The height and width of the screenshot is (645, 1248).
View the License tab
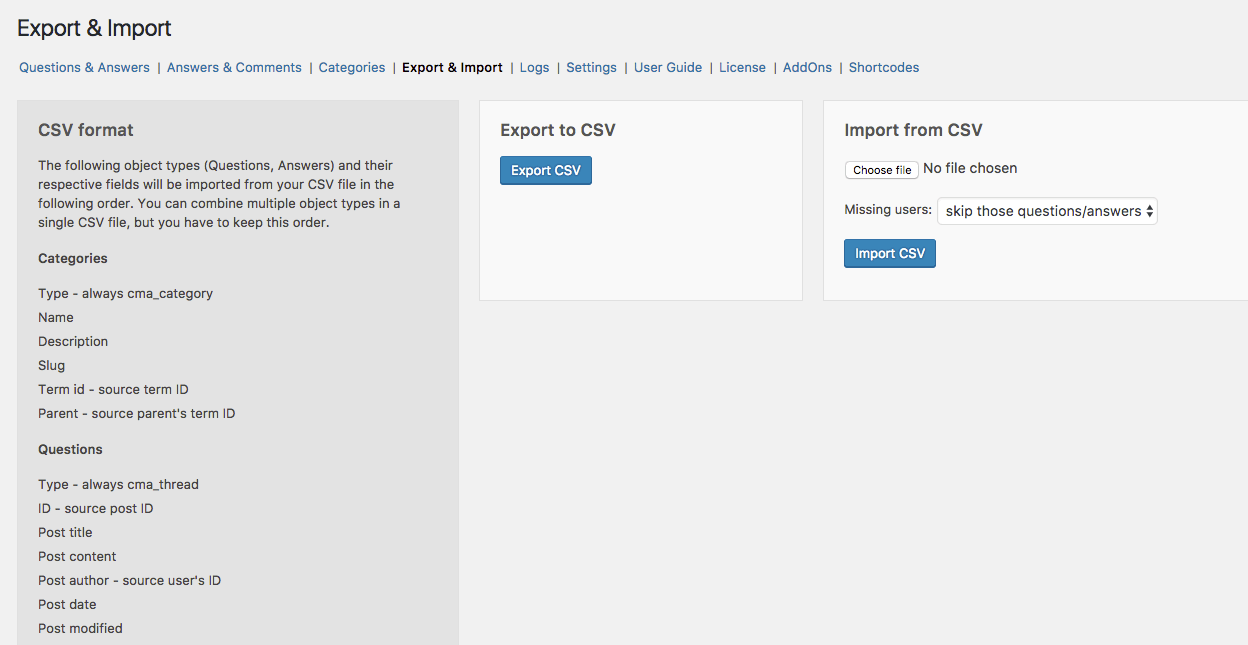(742, 68)
